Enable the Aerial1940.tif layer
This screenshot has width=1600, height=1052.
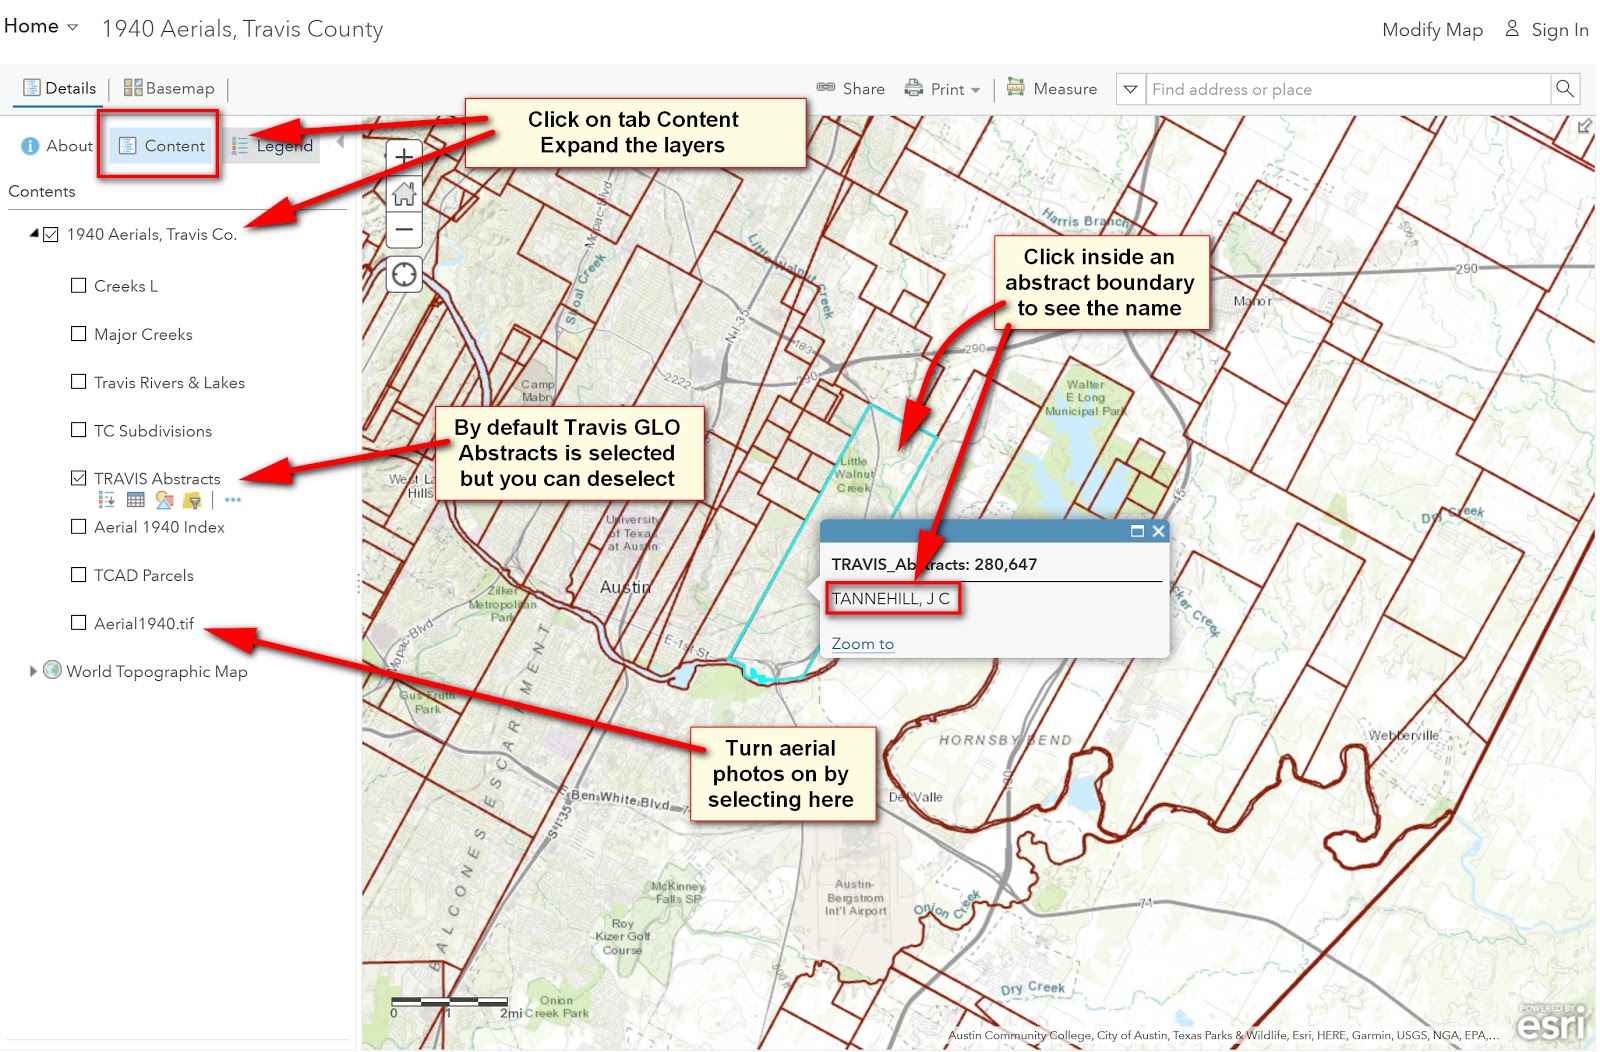(78, 622)
